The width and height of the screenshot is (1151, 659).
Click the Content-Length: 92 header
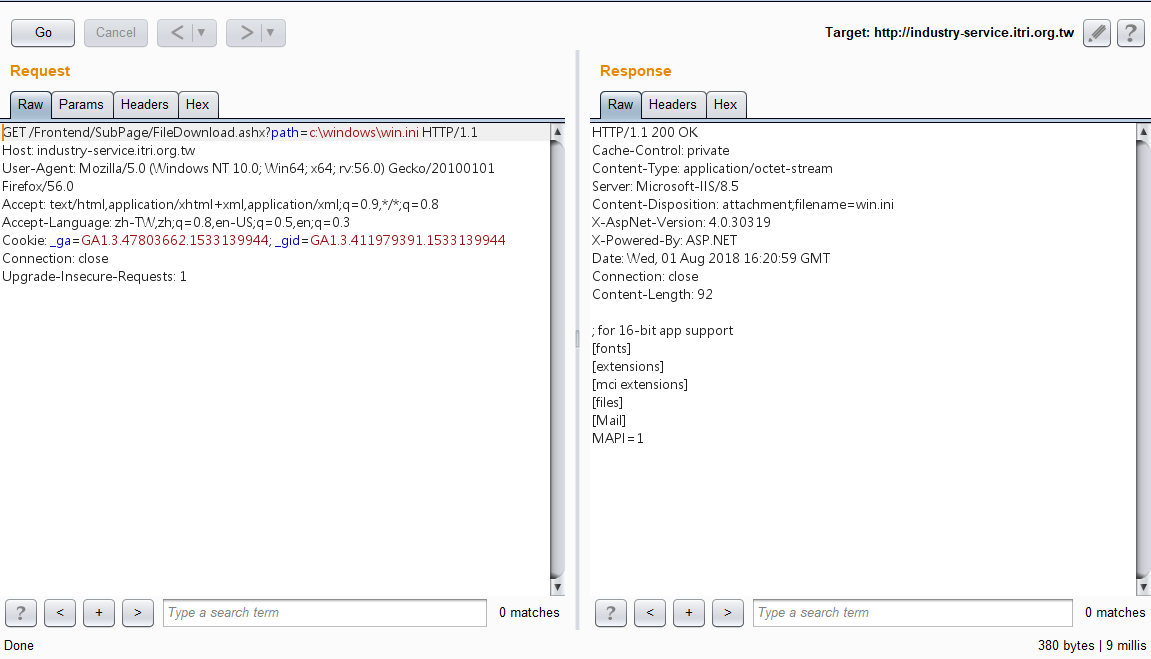652,294
